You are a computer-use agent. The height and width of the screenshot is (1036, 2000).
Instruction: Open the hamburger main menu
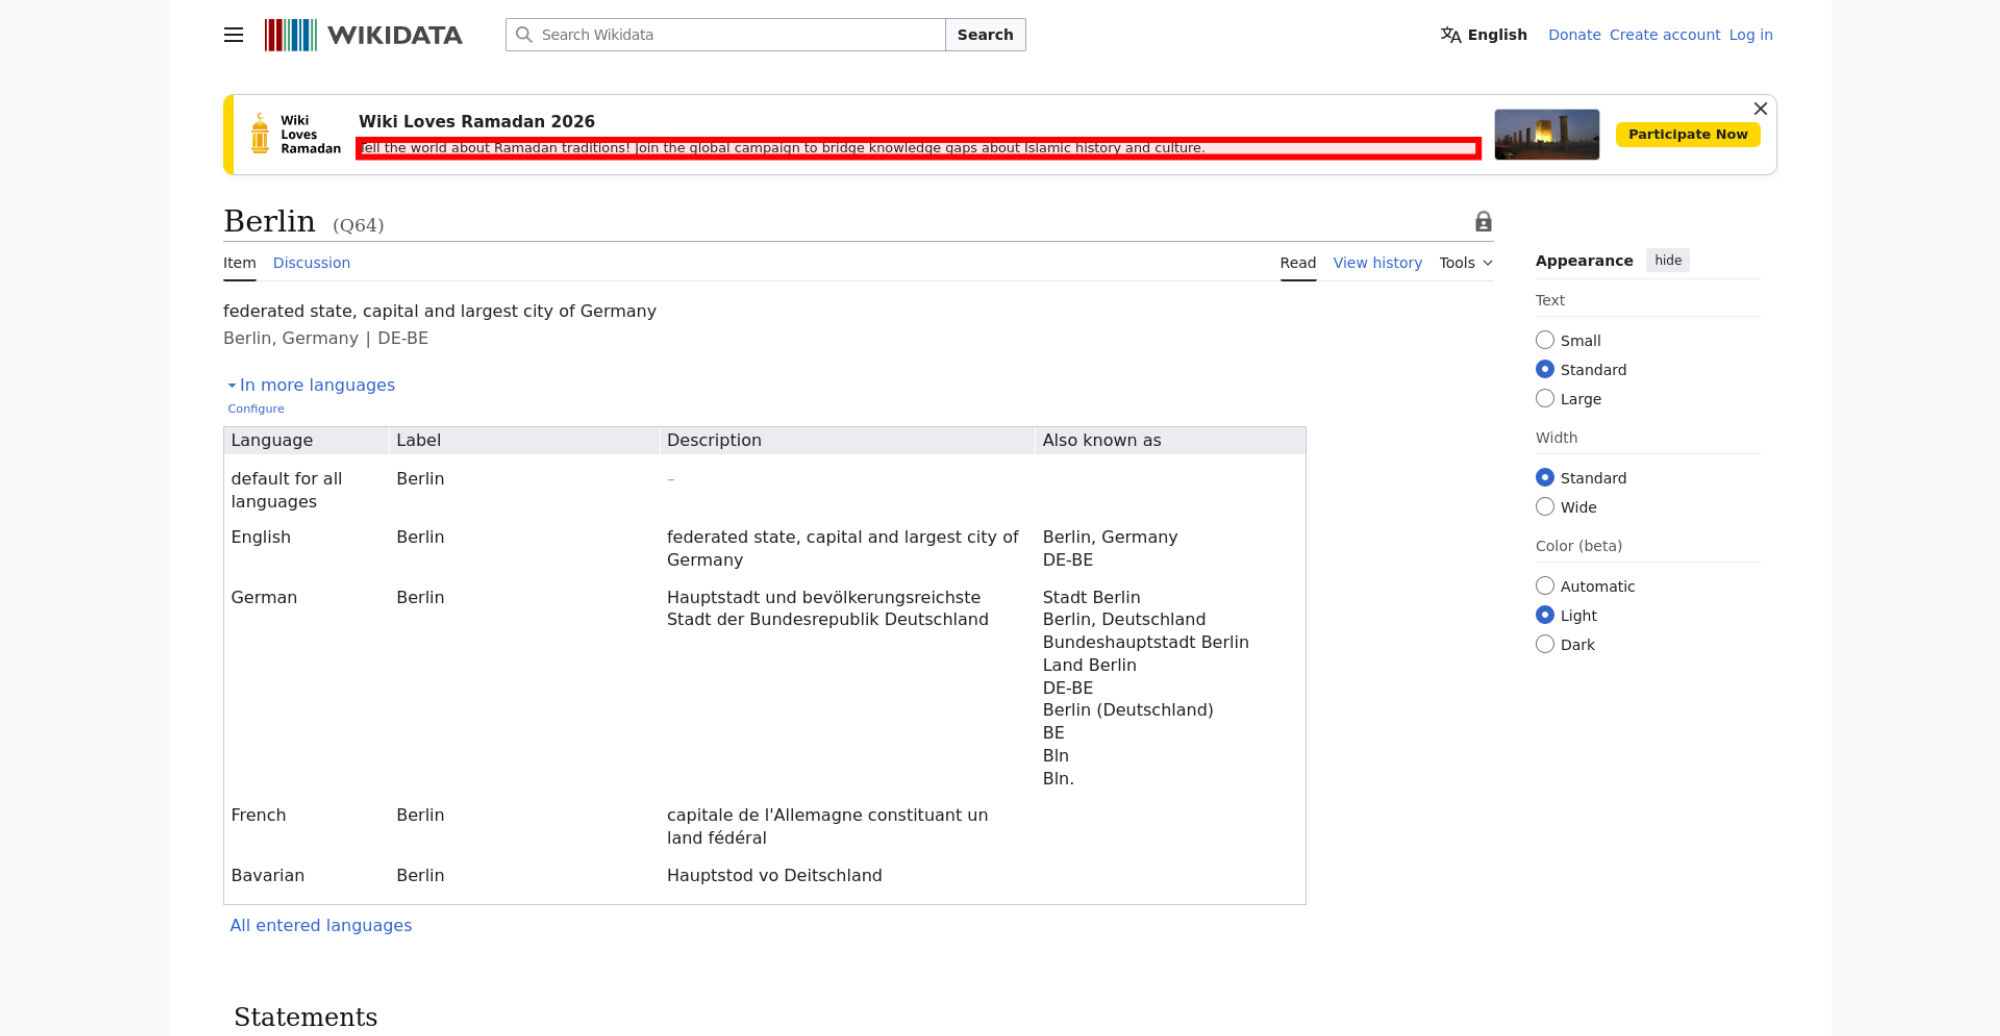(x=233, y=35)
